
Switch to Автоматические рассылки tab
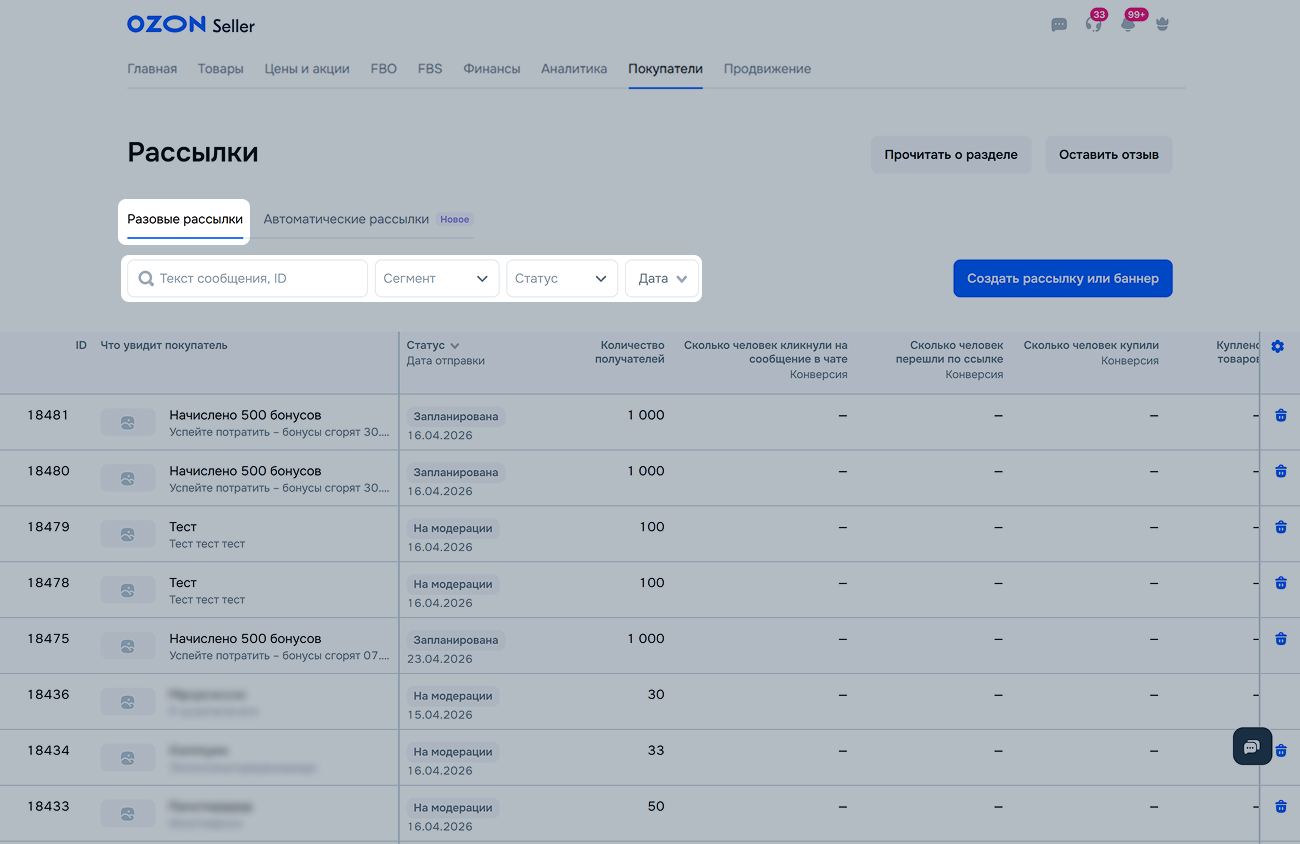[346, 219]
